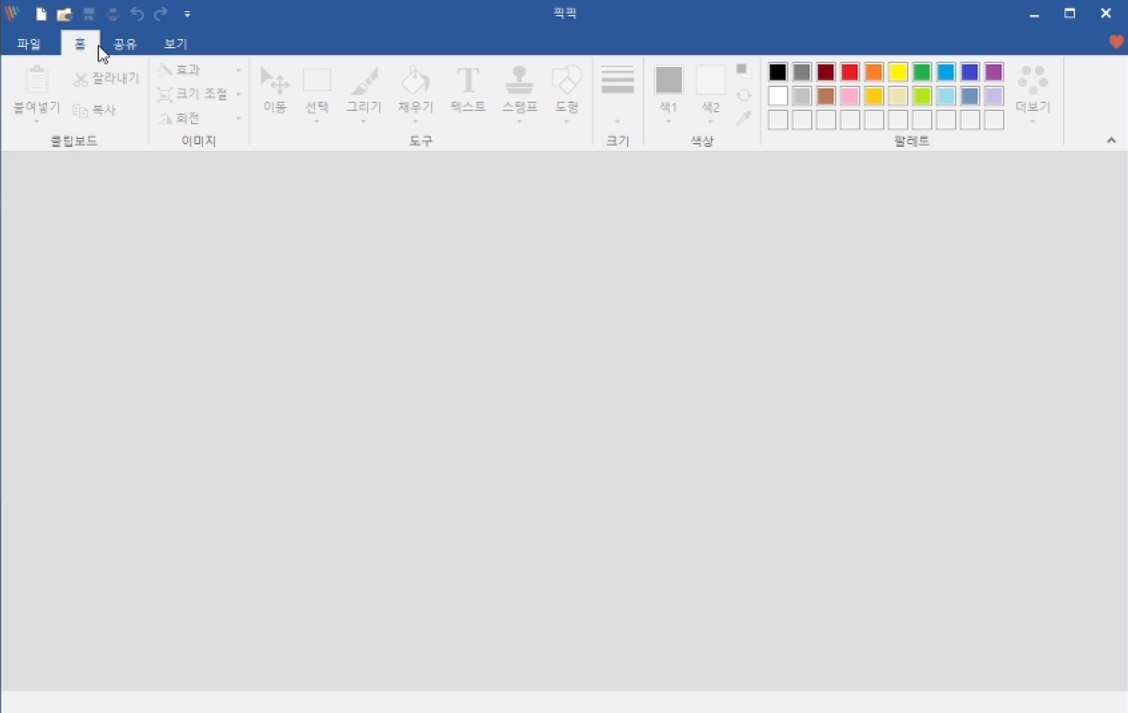Pick the pink palette swatch
The height and width of the screenshot is (713, 1128).
(850, 96)
